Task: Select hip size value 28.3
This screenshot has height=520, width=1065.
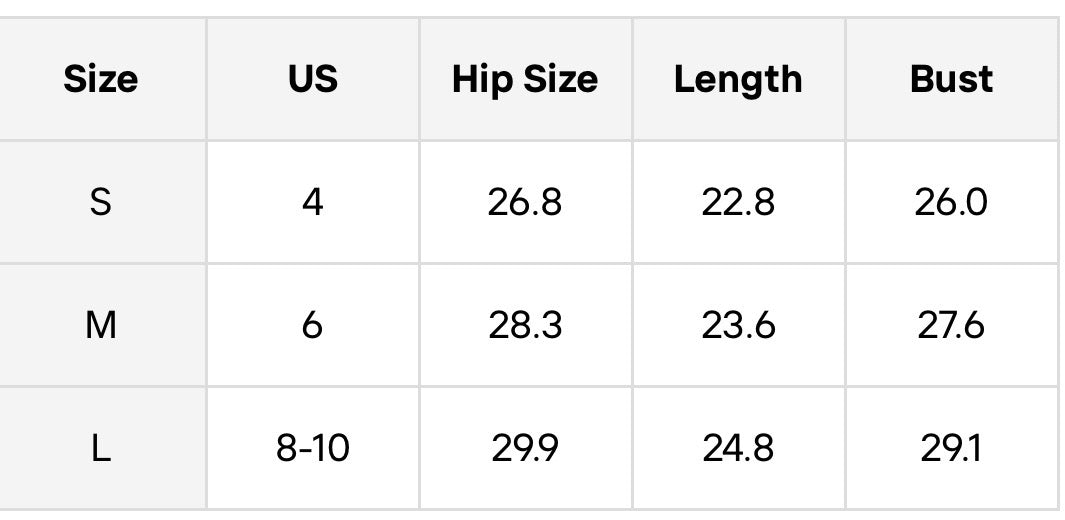Action: point(525,325)
